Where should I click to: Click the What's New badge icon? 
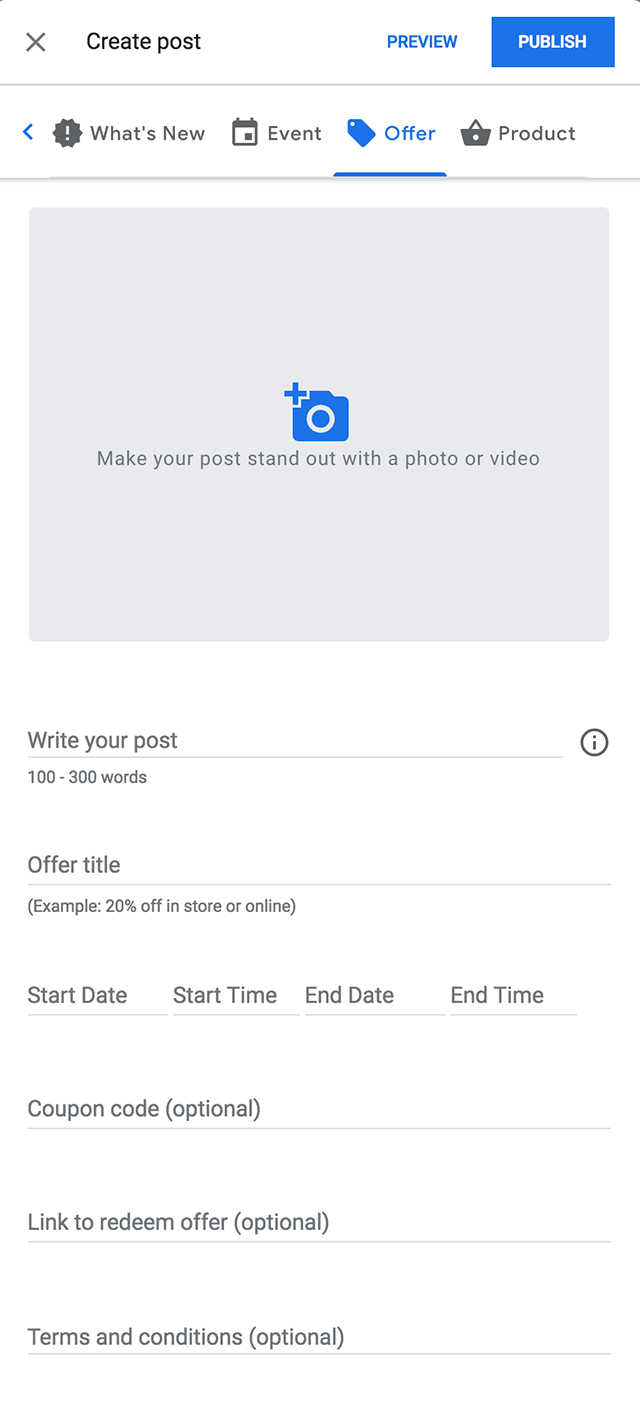[67, 133]
